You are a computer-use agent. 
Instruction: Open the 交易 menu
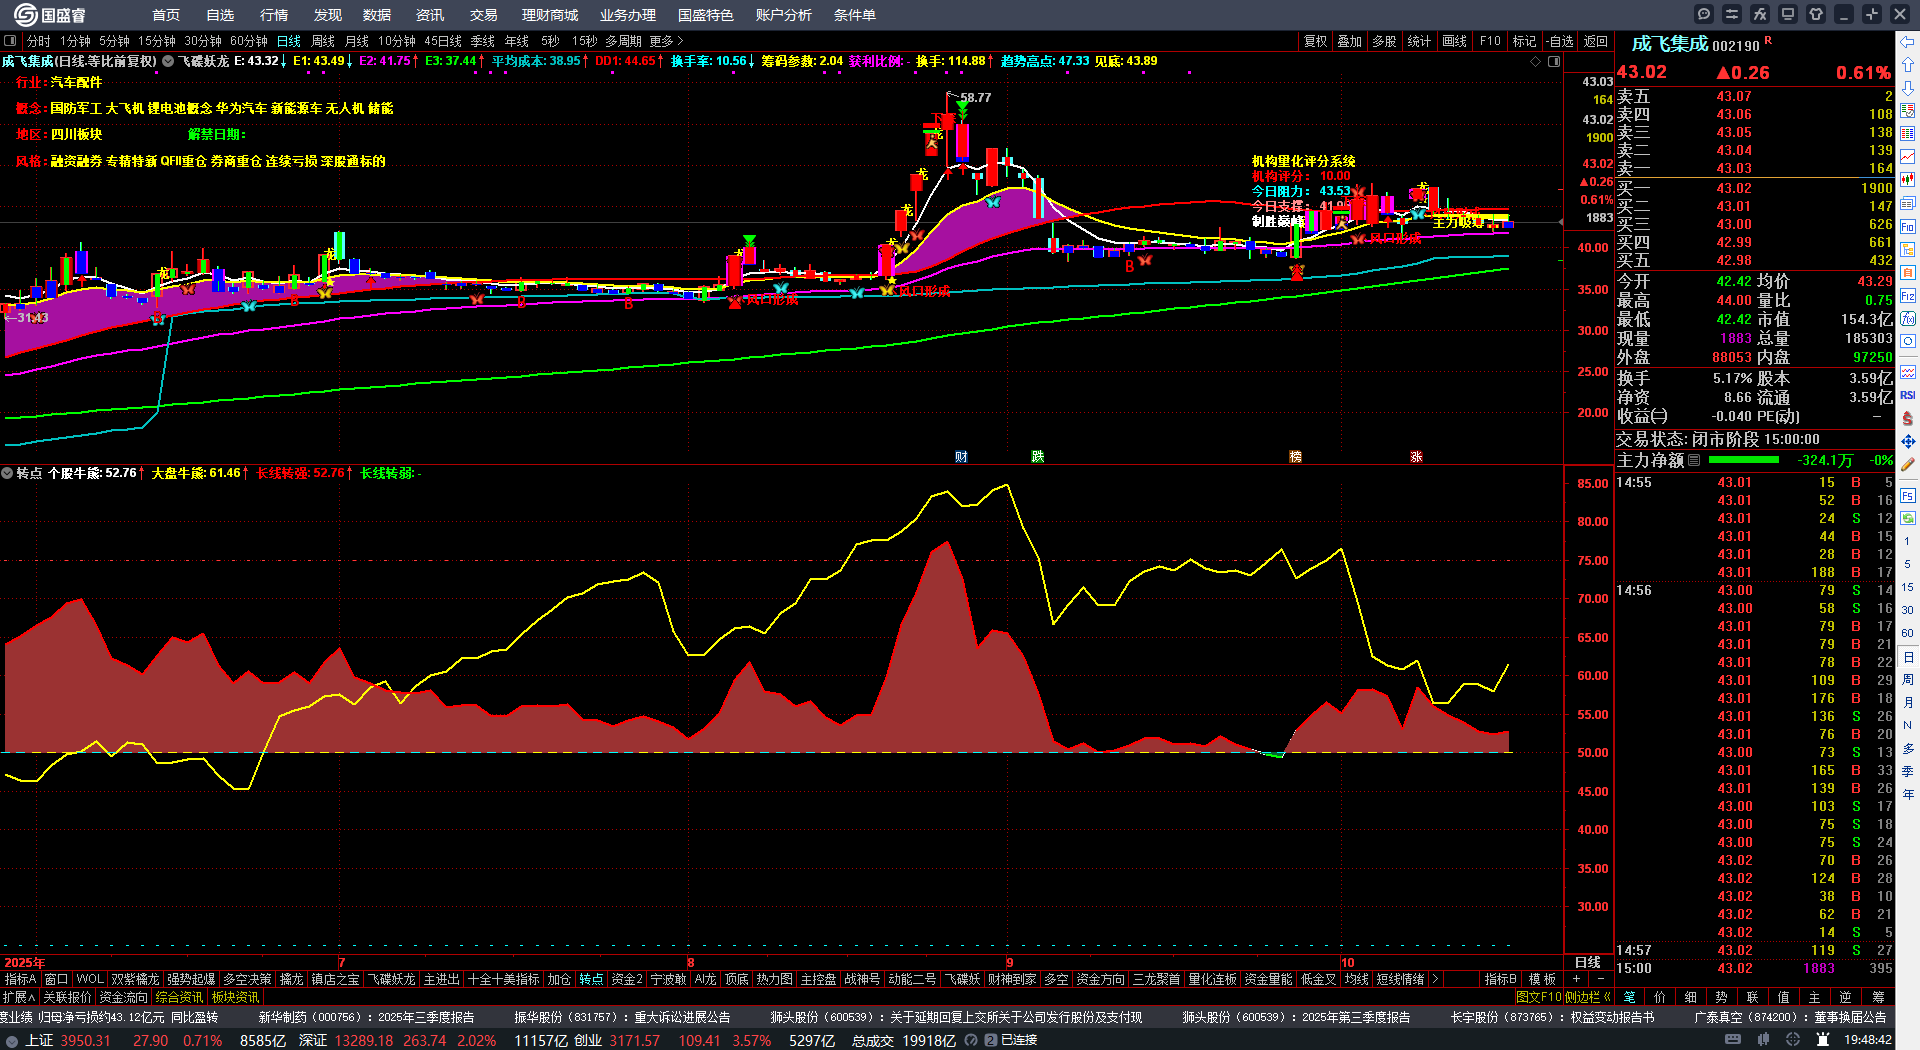484,15
